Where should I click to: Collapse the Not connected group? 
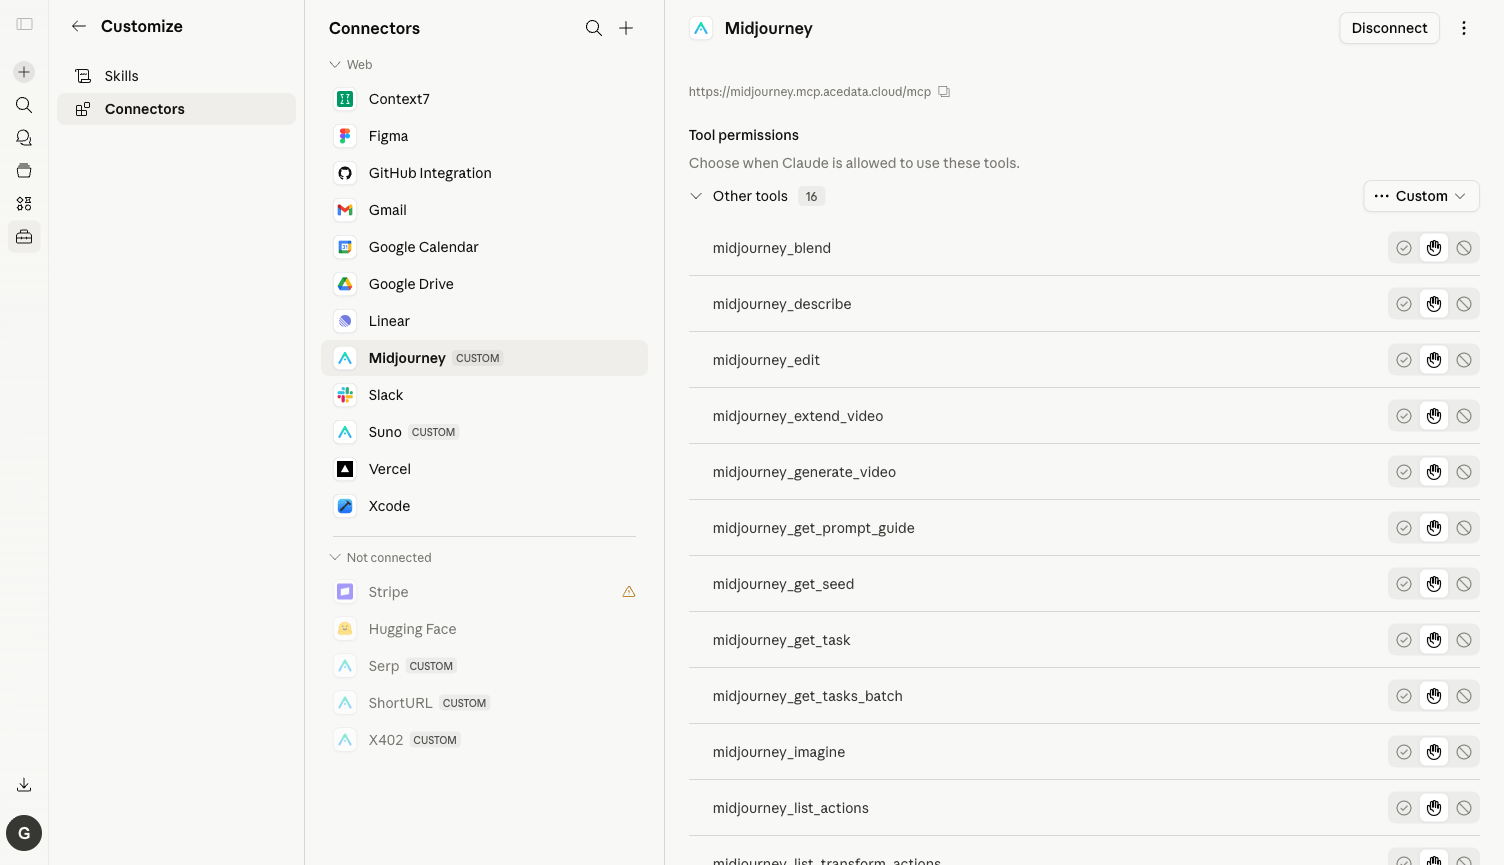click(381, 558)
